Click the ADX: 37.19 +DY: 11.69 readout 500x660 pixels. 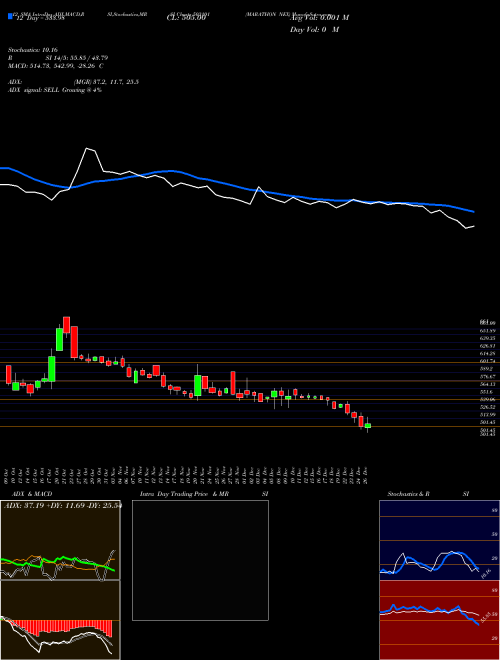(x=62, y=506)
